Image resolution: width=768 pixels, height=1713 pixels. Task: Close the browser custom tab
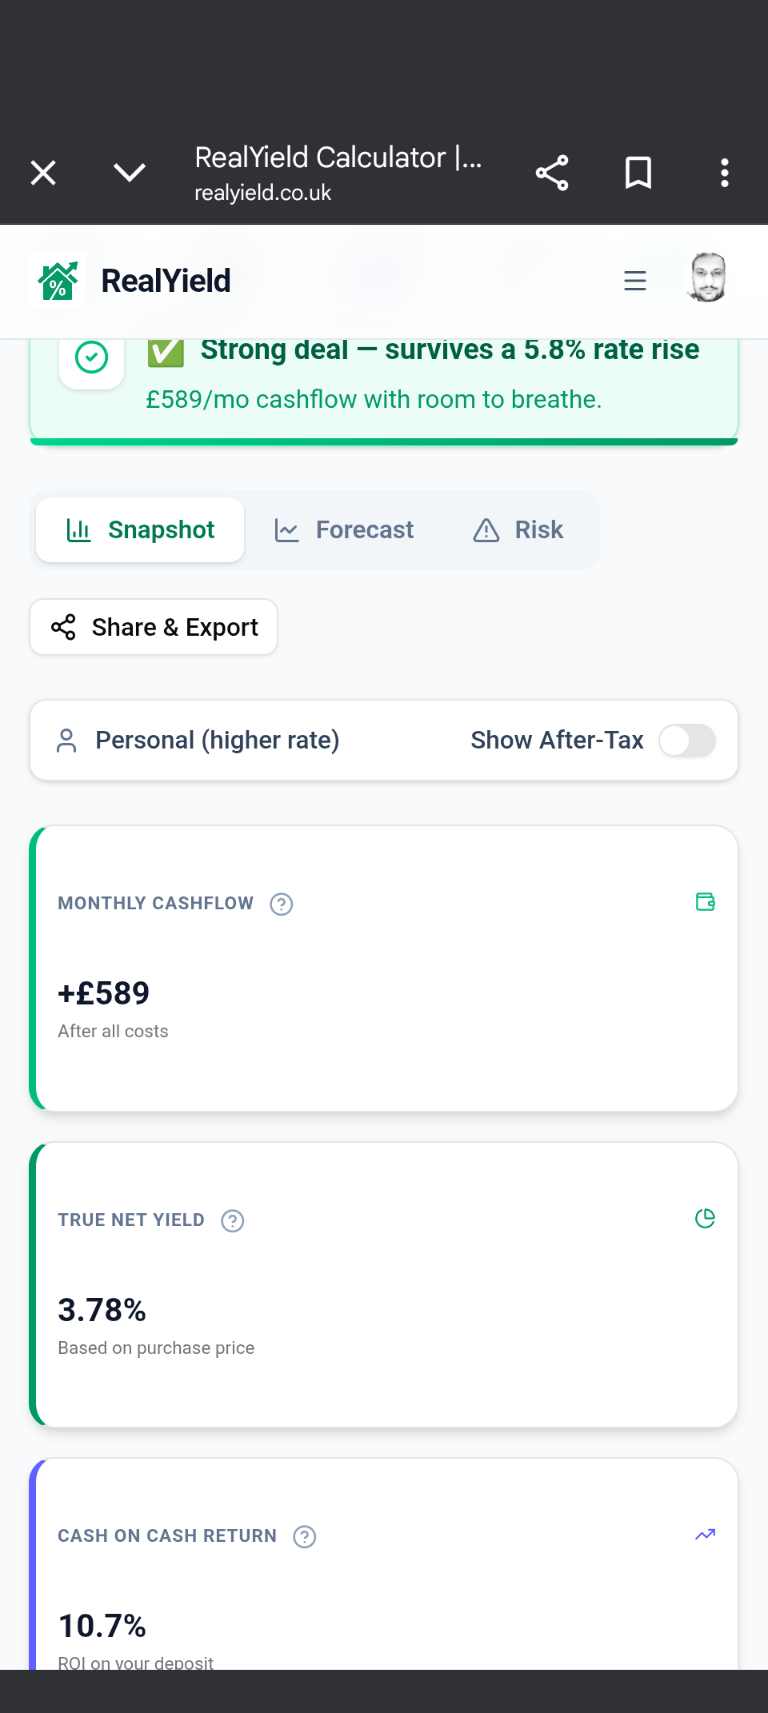point(43,173)
